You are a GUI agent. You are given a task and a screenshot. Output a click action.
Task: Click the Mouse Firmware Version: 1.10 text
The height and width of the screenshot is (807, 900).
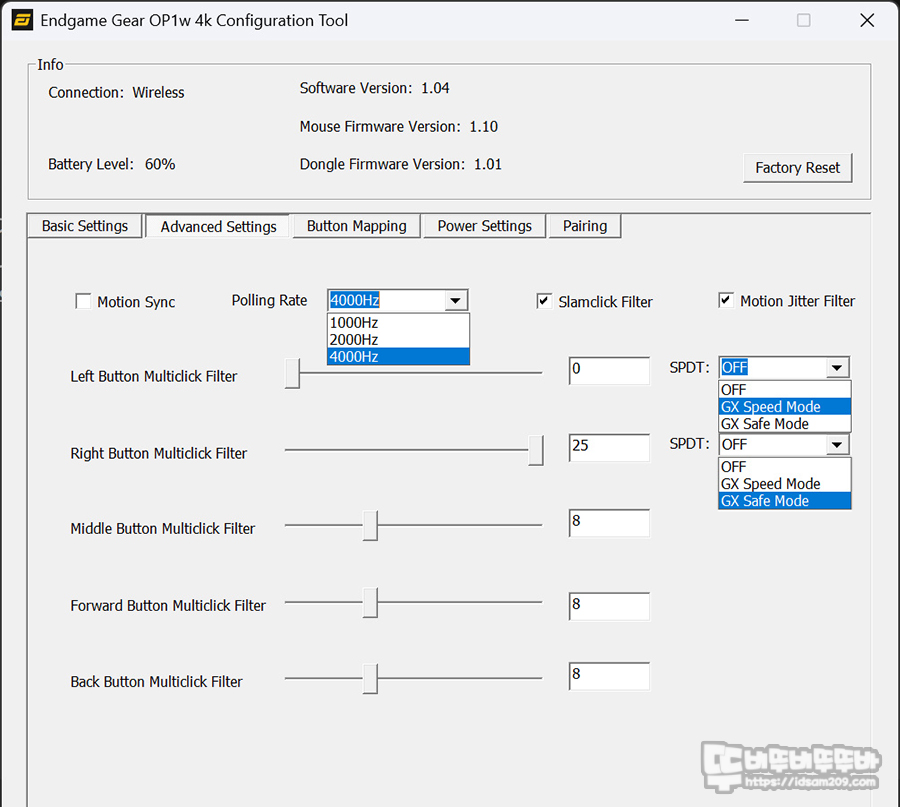[398, 126]
